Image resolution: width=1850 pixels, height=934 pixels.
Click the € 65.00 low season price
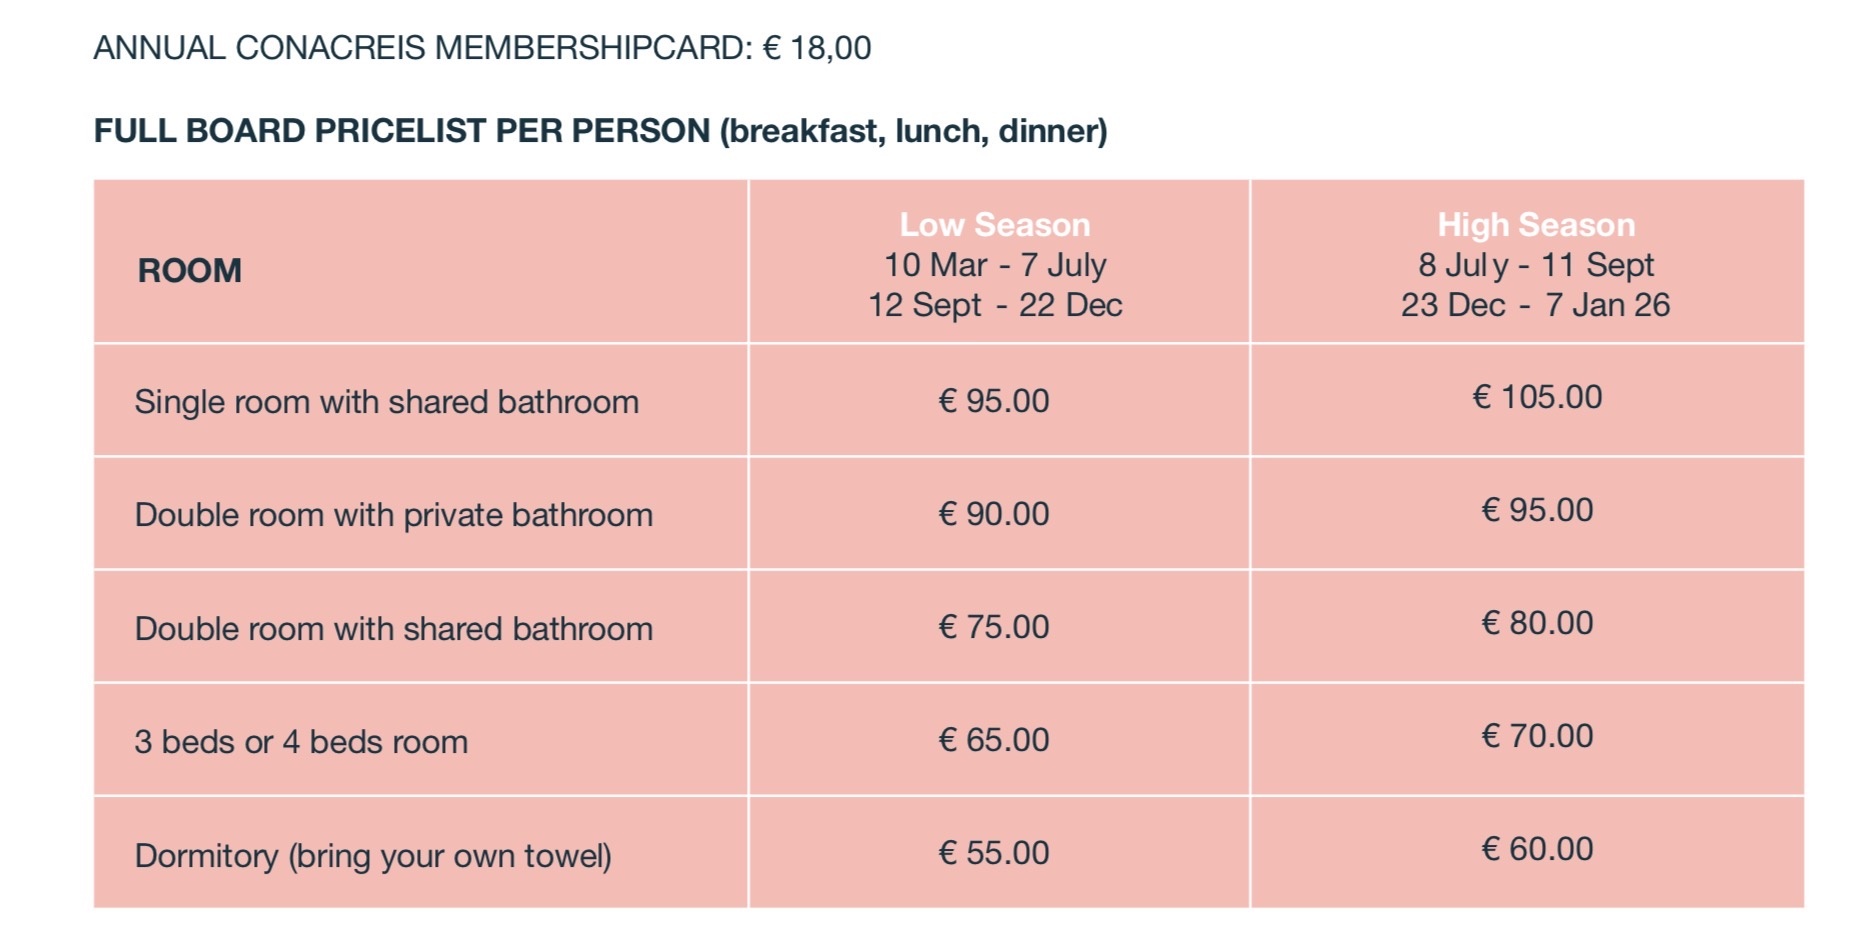994,740
